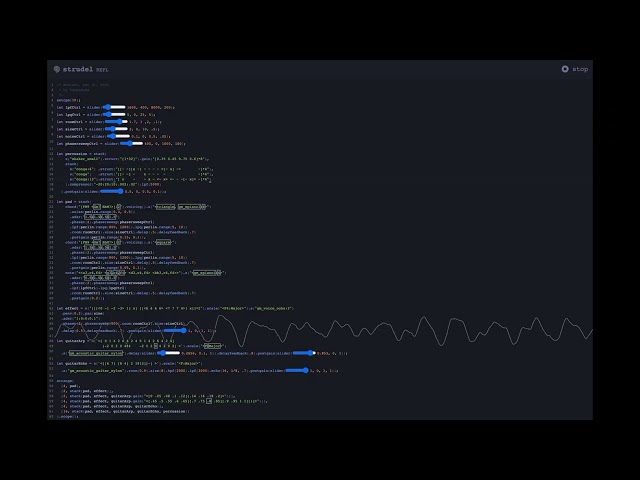Adjust the lpfCtrl slider
The height and width of the screenshot is (480, 640).
(x=114, y=107)
